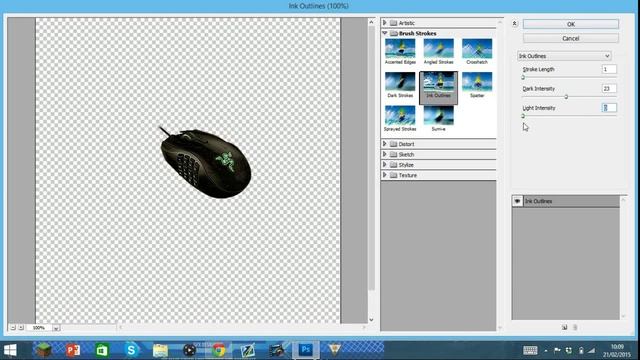This screenshot has width=640, height=360.
Task: Click the zoom out minus button
Action: (x=13, y=327)
